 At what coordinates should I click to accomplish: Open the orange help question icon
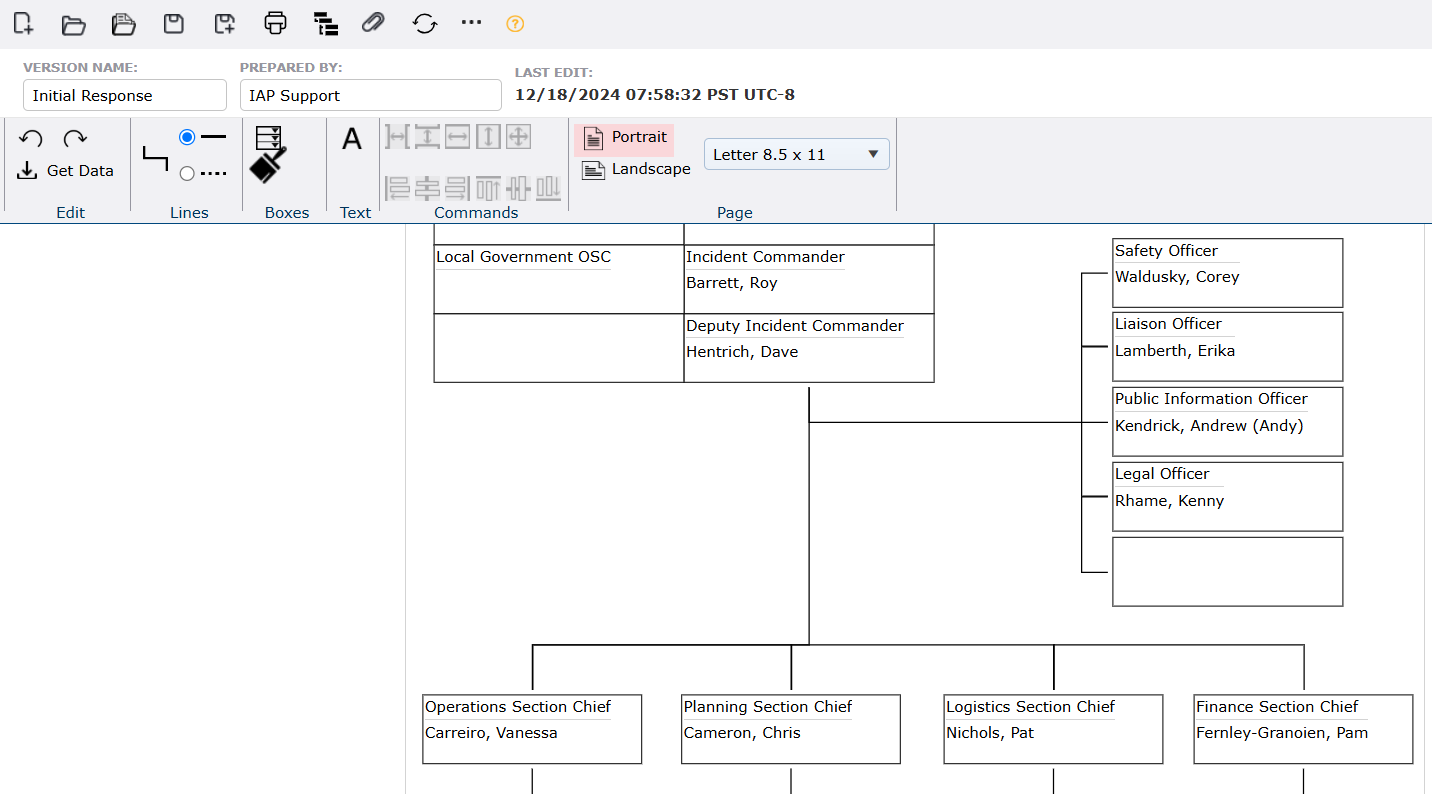pos(515,24)
